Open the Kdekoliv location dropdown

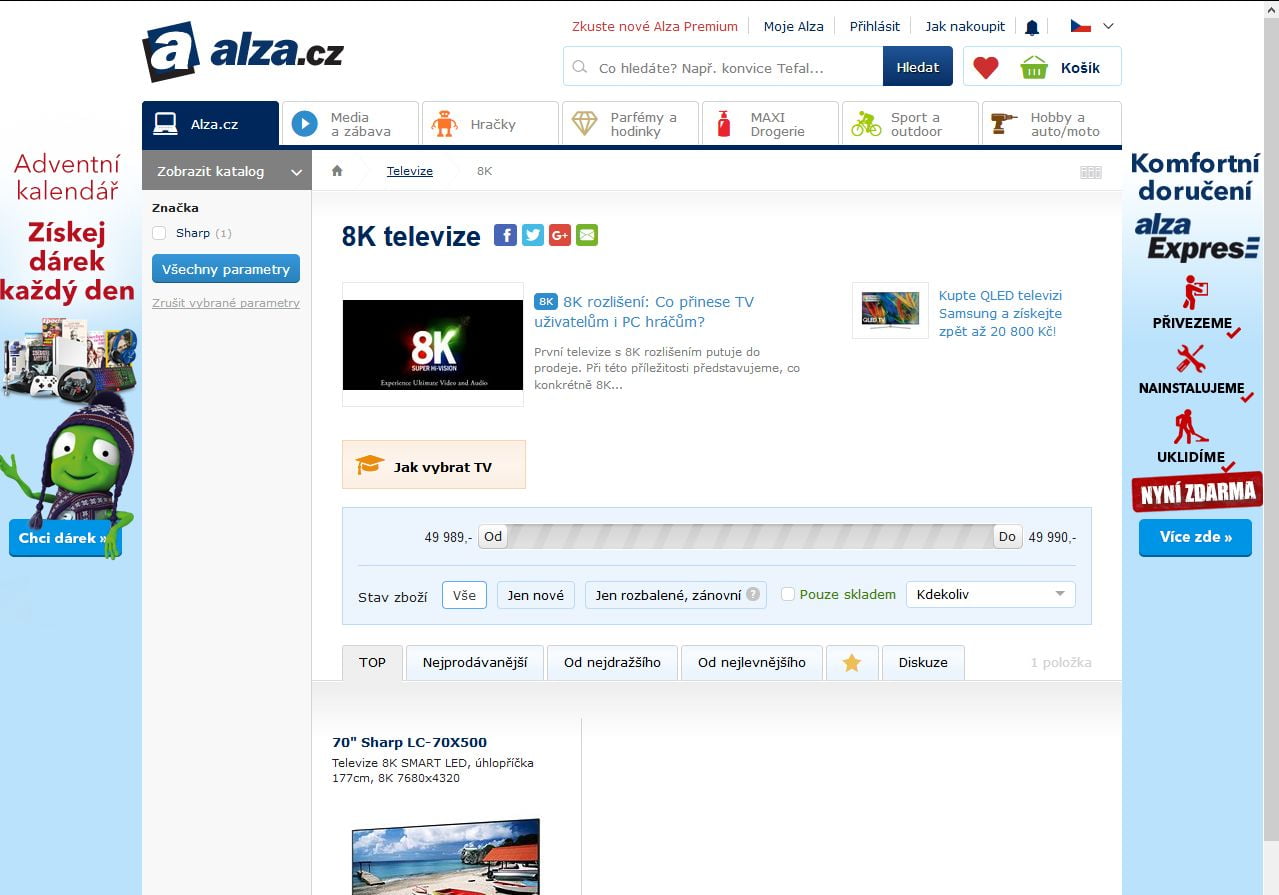(990, 594)
